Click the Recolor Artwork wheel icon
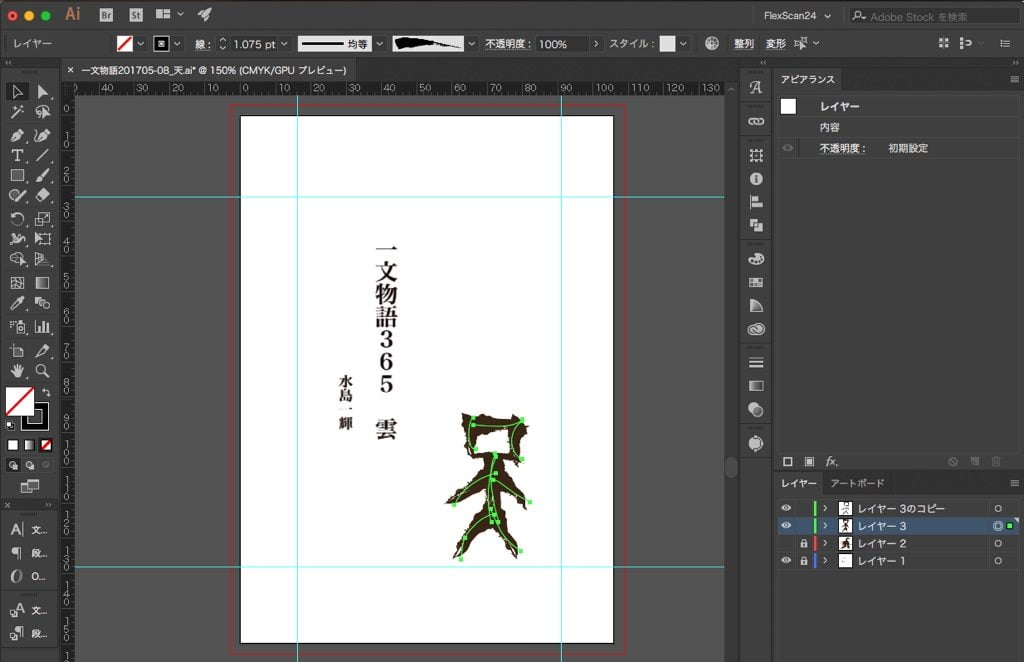 coord(712,43)
